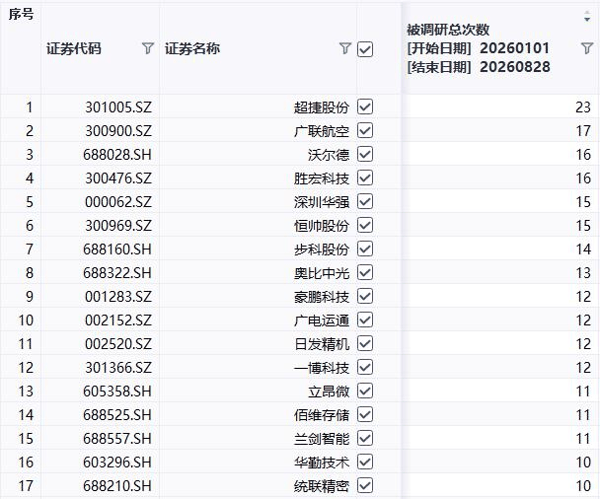The image size is (600, 499).
Task: Uncheck the 深圳华强 row checkbox
Action: [365, 202]
